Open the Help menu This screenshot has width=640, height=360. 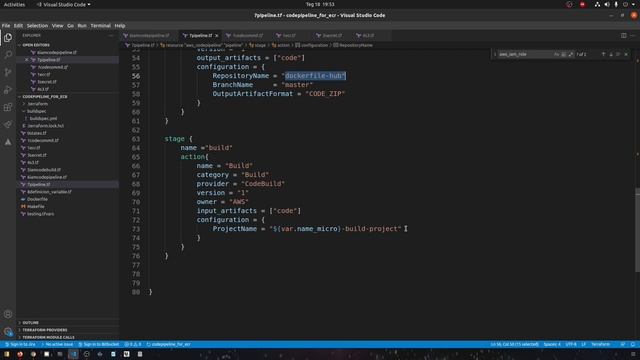click(x=120, y=25)
